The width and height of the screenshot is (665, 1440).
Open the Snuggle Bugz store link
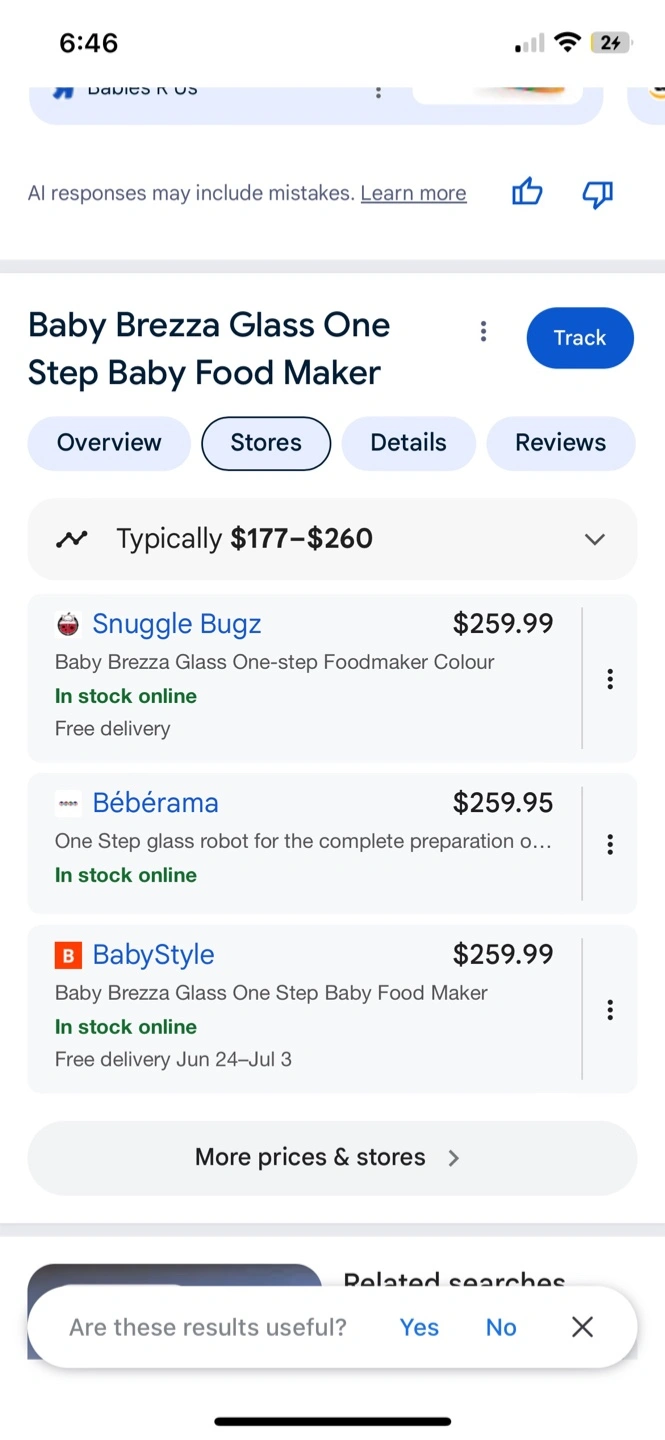176,624
